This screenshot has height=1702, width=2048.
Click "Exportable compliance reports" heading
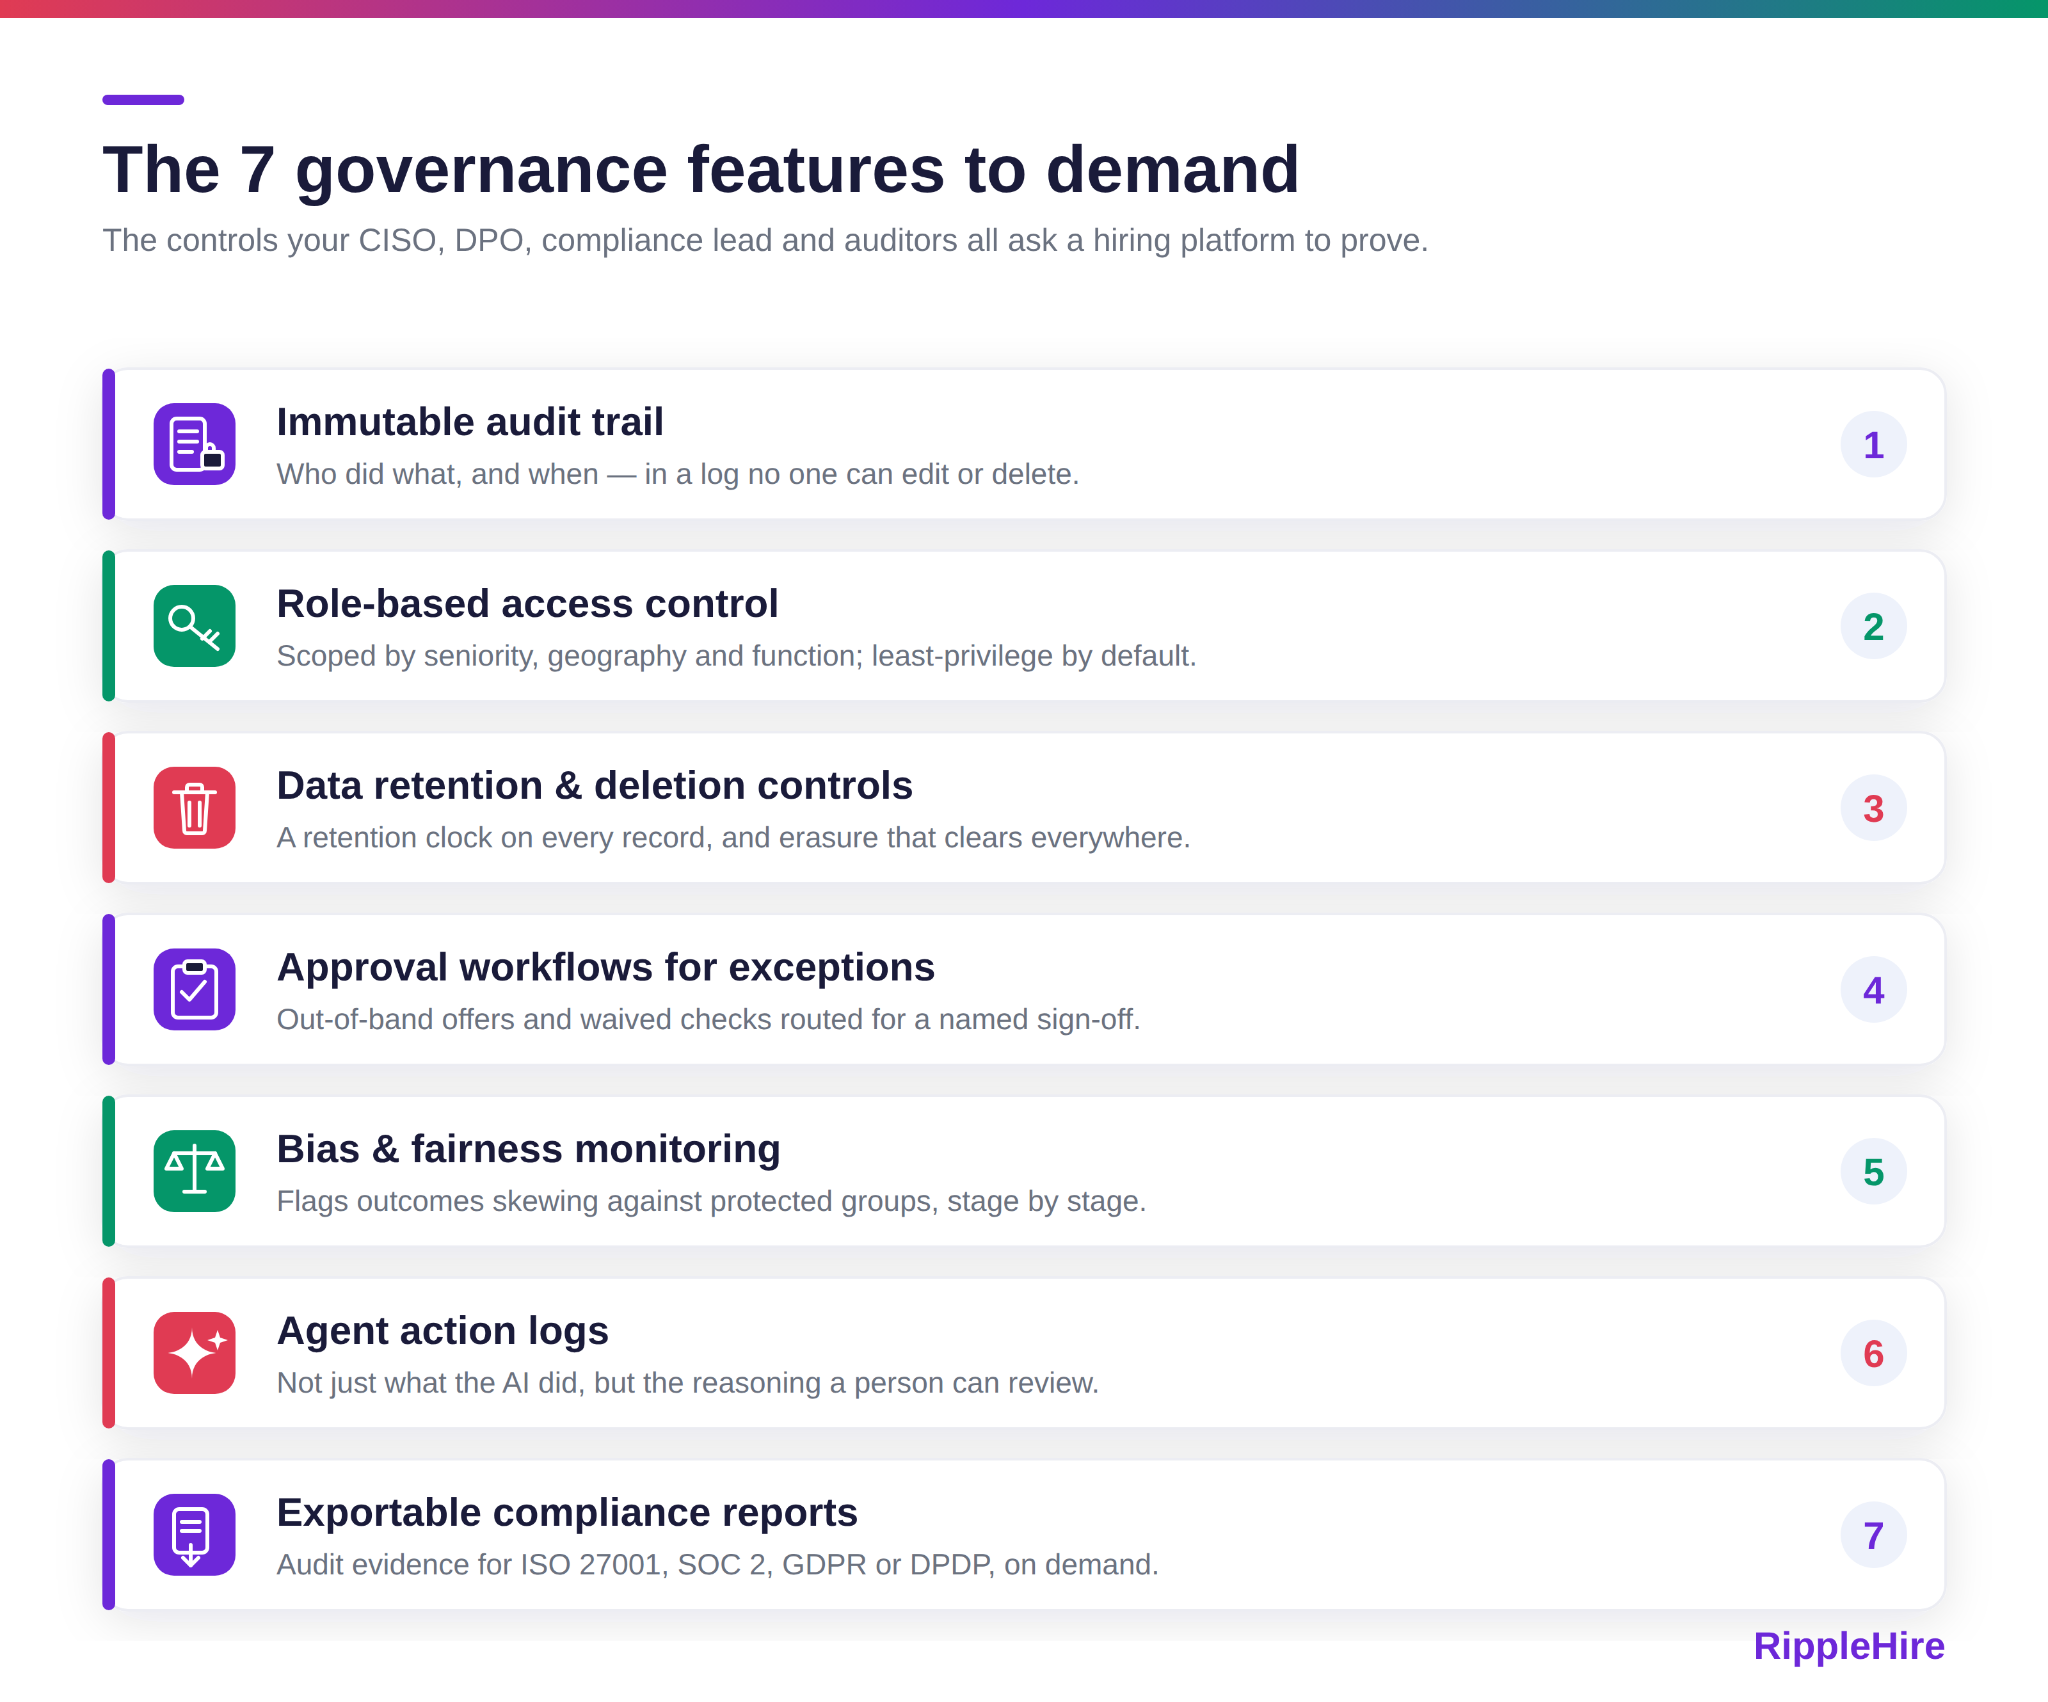pos(567,1513)
